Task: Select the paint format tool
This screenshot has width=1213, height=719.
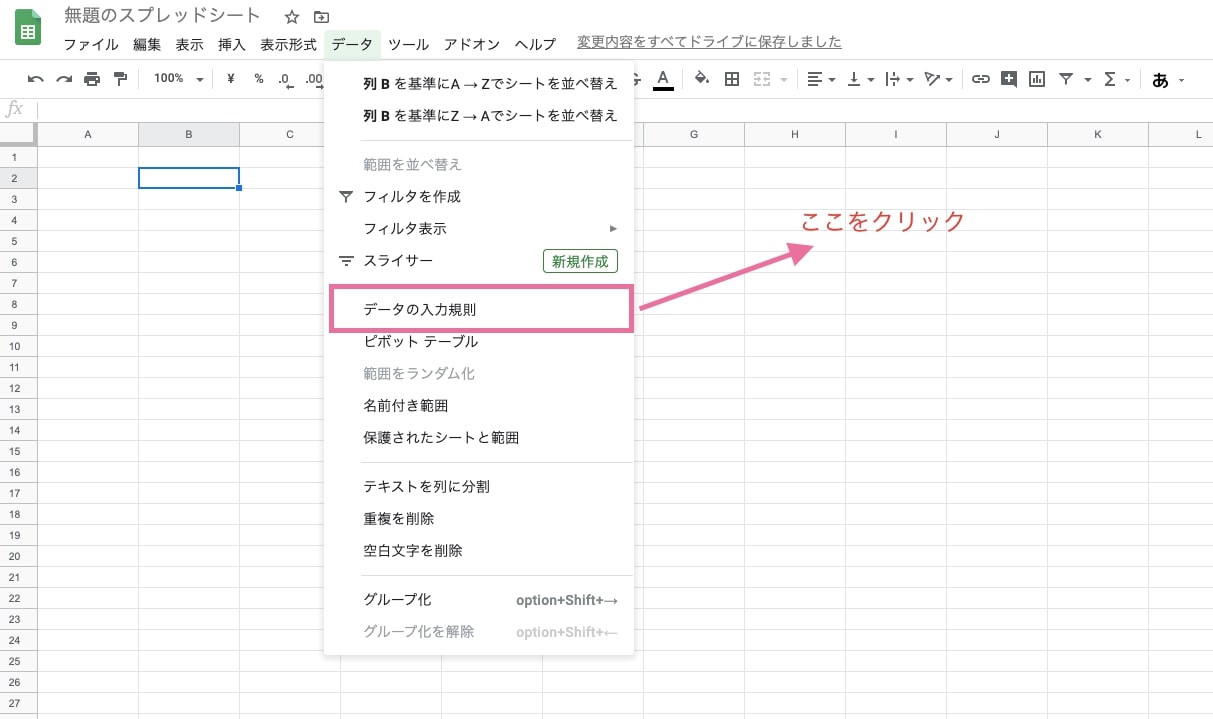Action: tap(120, 79)
